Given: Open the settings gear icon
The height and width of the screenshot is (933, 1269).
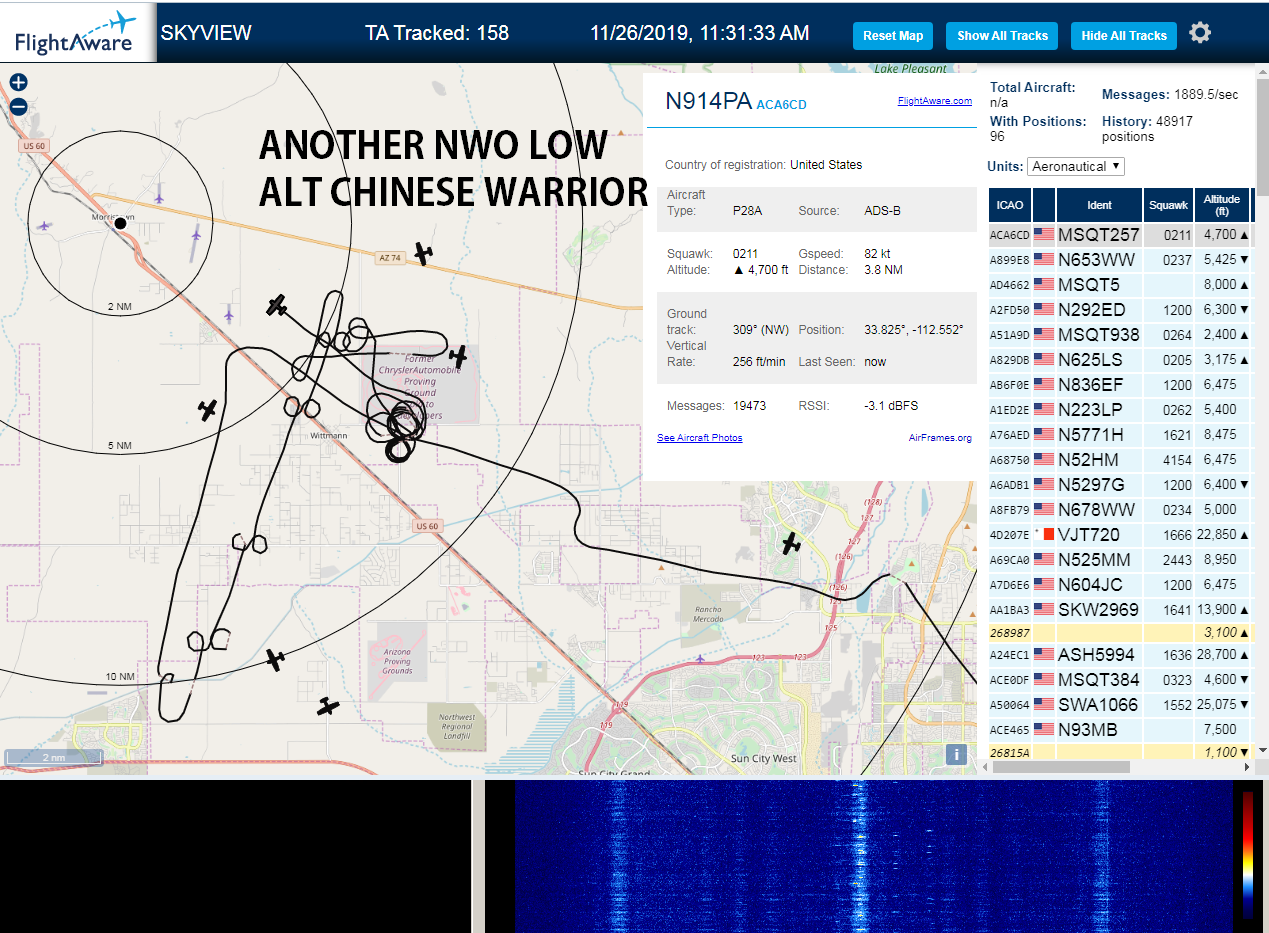Looking at the screenshot, I should 1200,33.
